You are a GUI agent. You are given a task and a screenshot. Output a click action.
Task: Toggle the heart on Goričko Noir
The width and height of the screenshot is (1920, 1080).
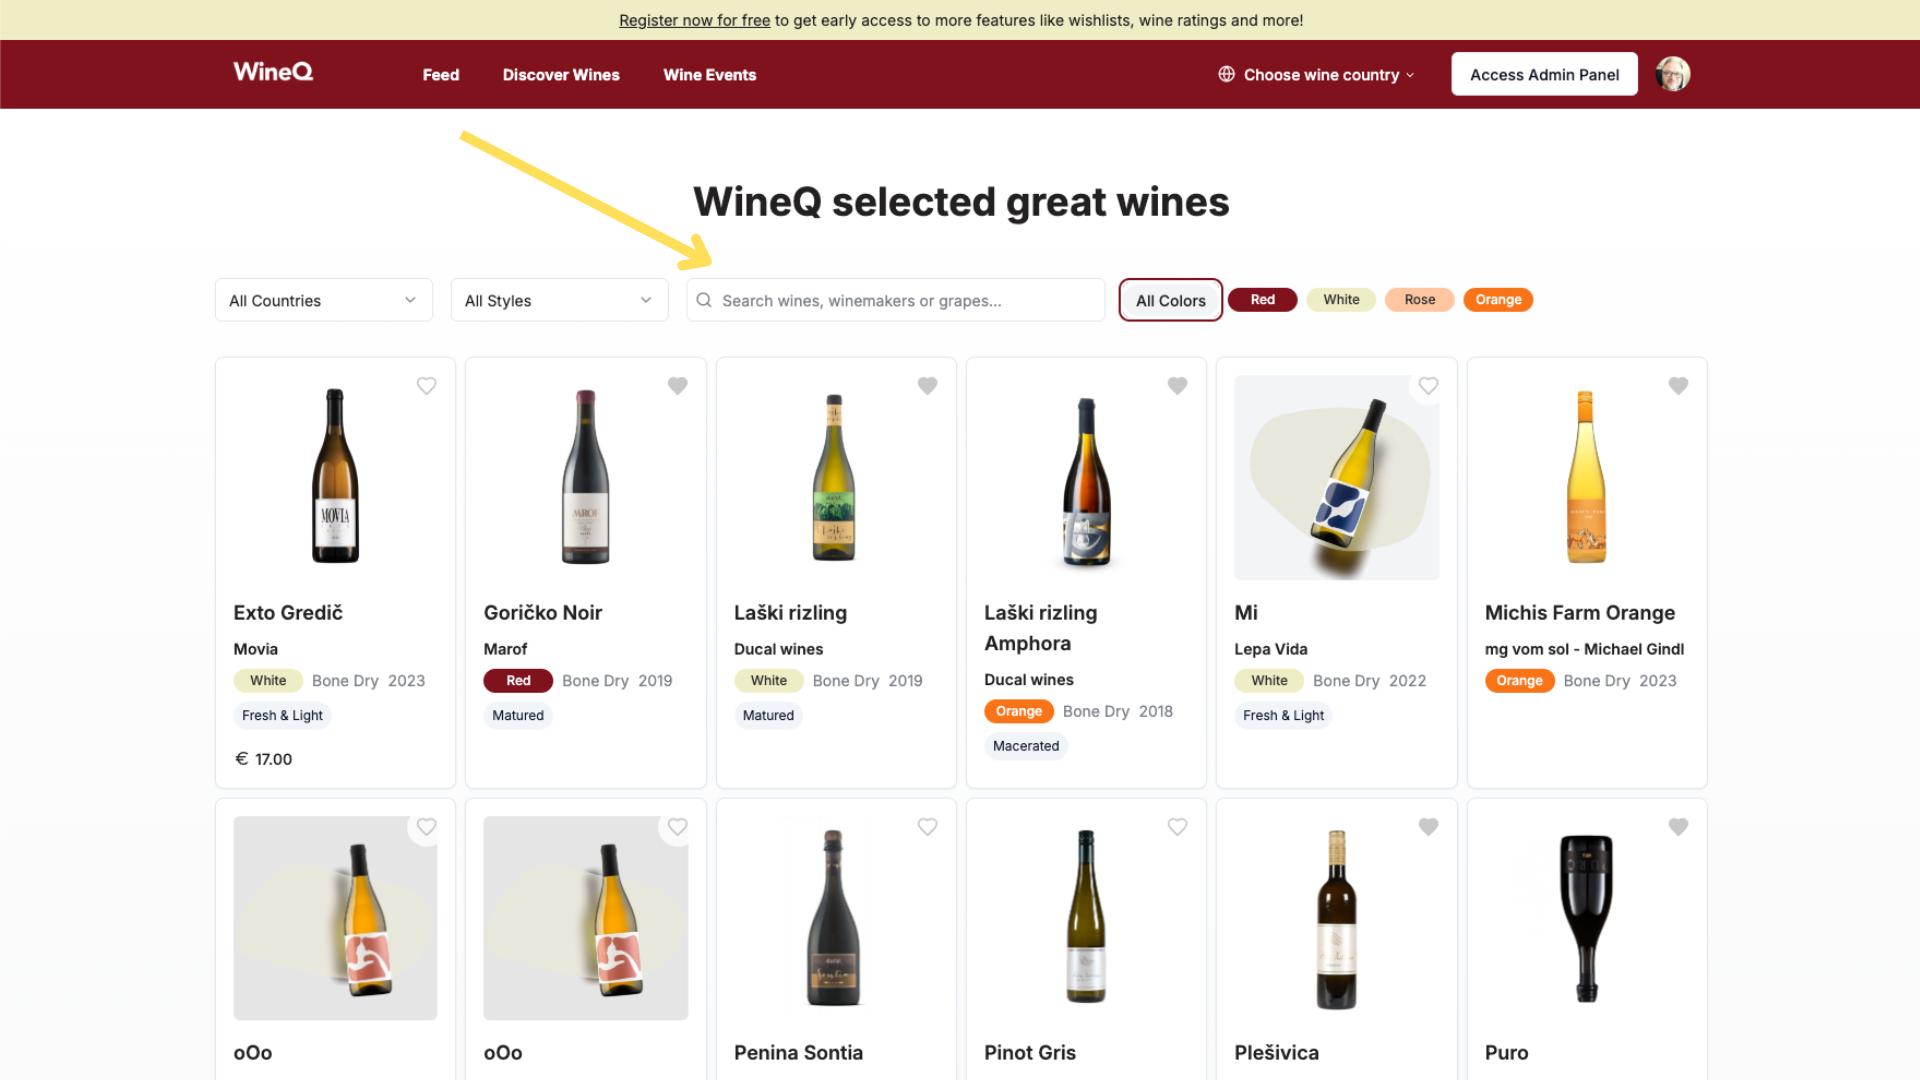[x=677, y=386]
